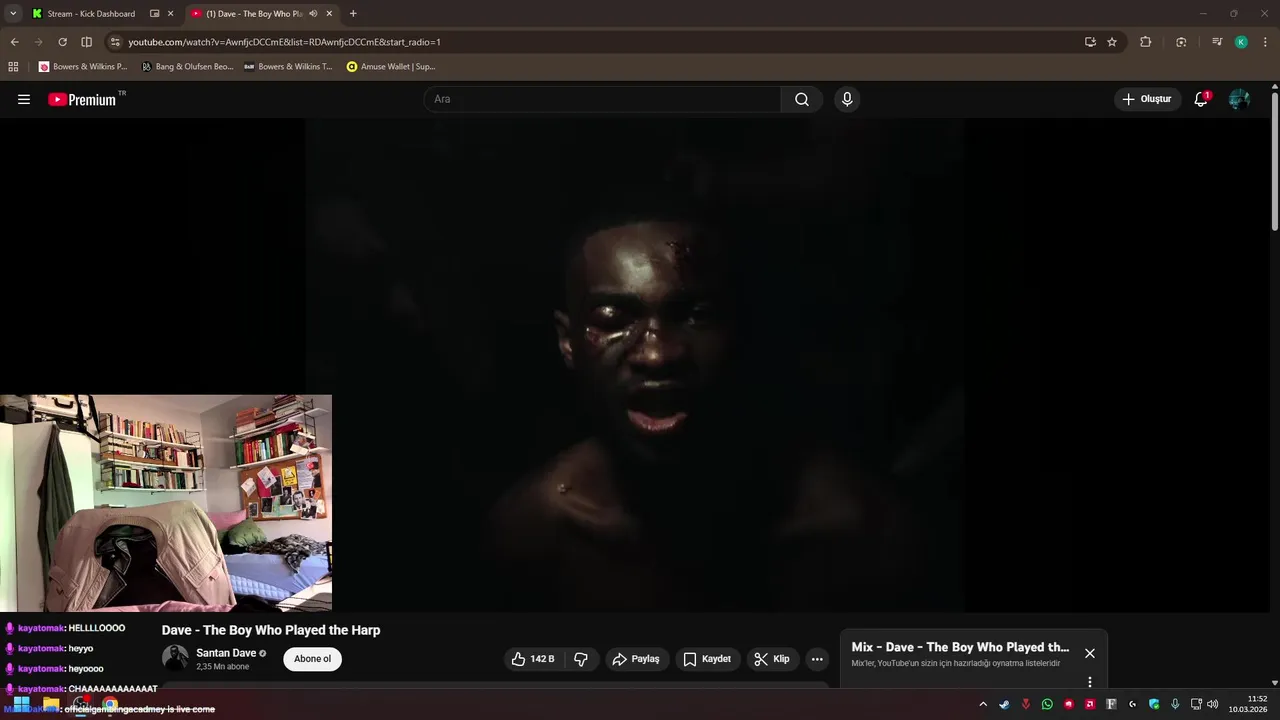Close the Kick Dashboard tab
Image resolution: width=1280 pixels, height=720 pixels.
pos(170,14)
